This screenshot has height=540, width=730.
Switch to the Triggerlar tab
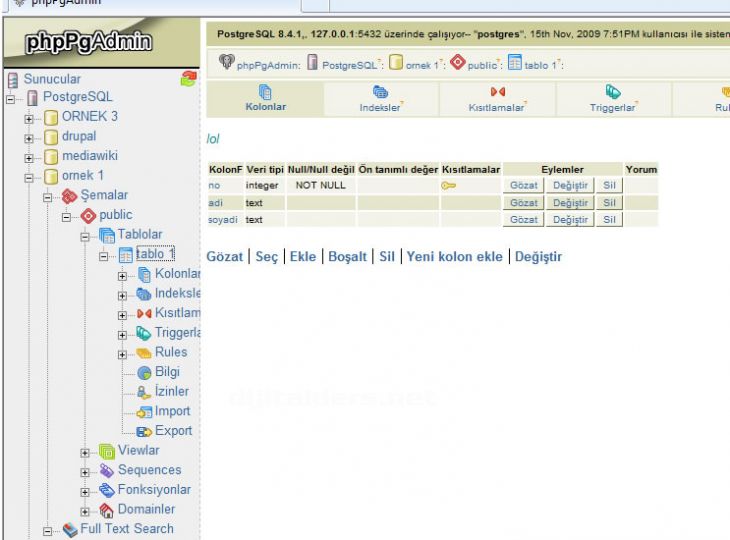click(x=613, y=98)
